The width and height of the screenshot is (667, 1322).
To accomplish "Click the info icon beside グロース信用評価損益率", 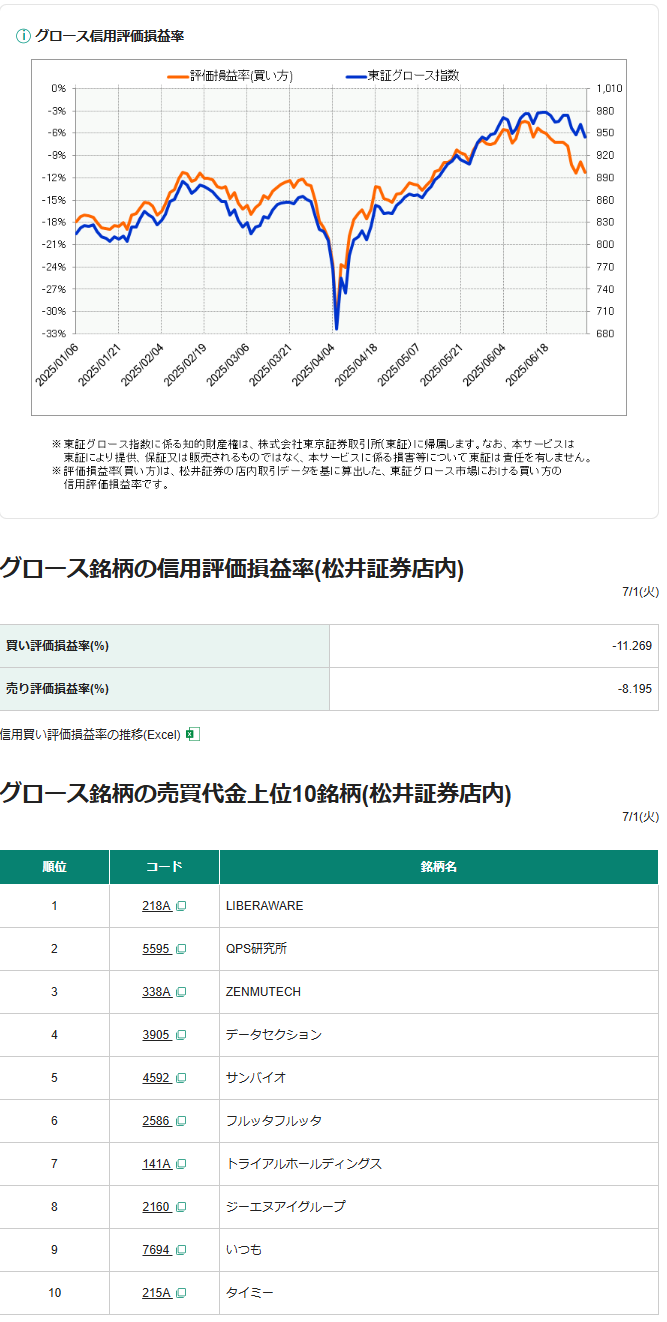I will [x=23, y=35].
